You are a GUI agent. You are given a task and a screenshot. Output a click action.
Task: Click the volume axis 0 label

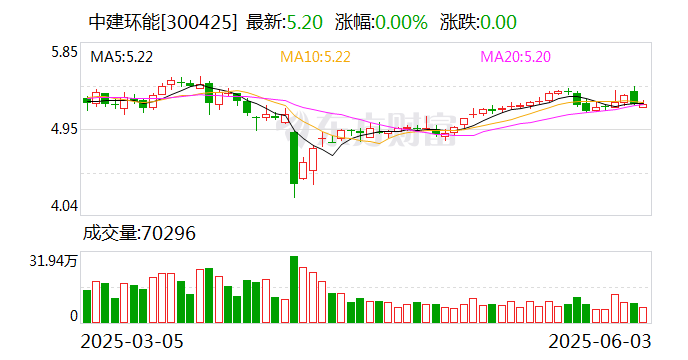(x=74, y=316)
